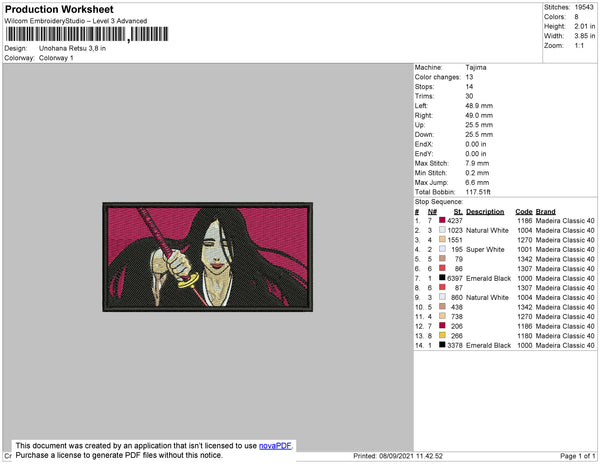Pick swatch in stop row 5 (79 stitches)
The width and height of the screenshot is (600, 464).
(x=442, y=258)
